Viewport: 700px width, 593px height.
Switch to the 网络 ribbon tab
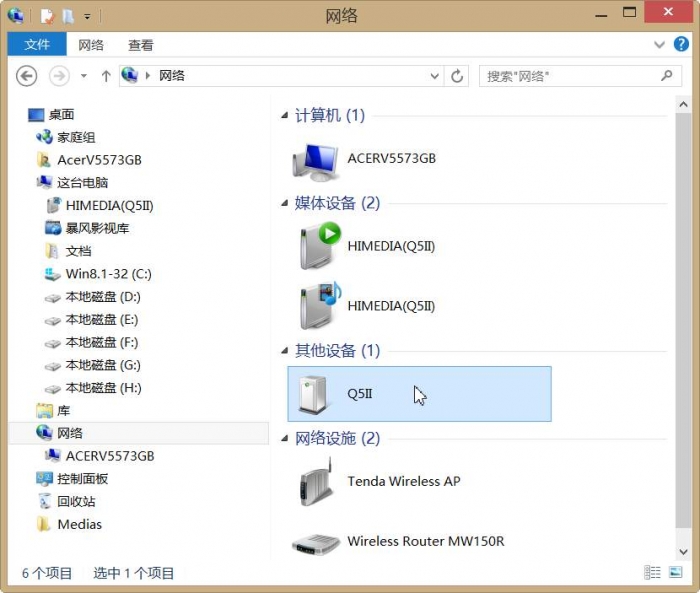coord(91,45)
